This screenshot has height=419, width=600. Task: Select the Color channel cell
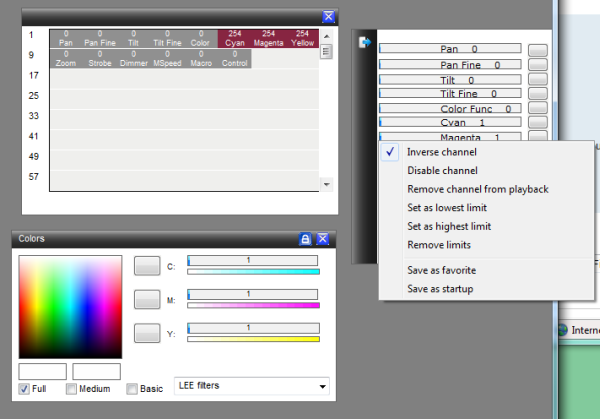(x=201, y=39)
